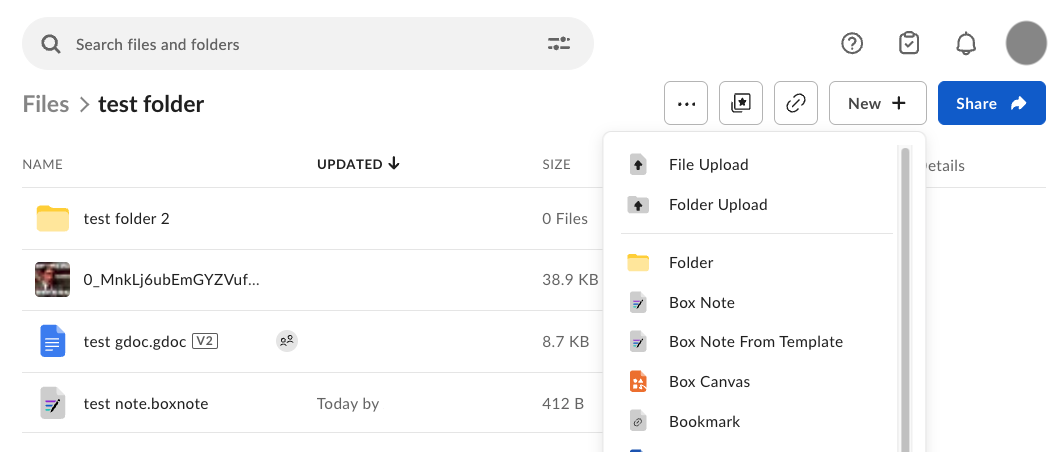Choose Bookmark from New menu
The height and width of the screenshot is (452, 1060).
(x=704, y=422)
